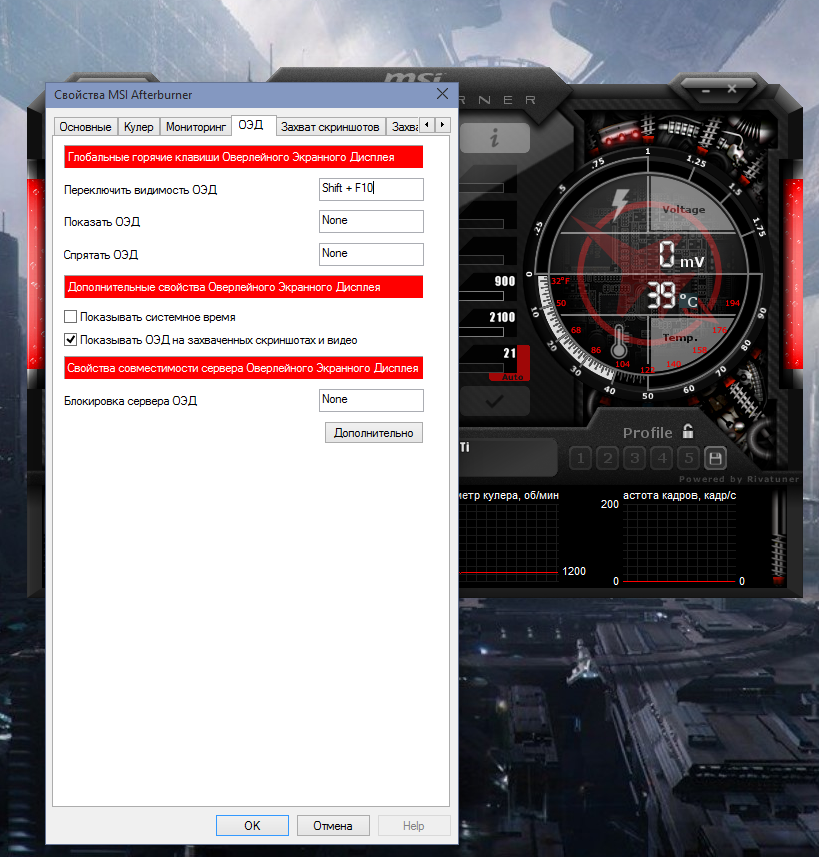The image size is (819, 857).
Task: Click the red header 'Свойства совместимости сервера Оверлейного Экранного Дисплея'
Action: 243,368
